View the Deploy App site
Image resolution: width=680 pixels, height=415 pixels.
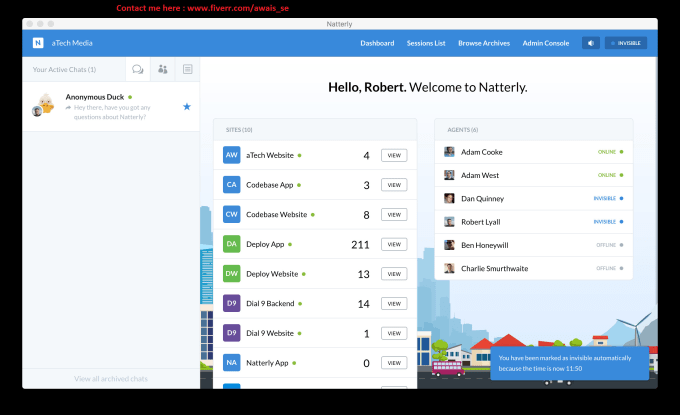pos(394,244)
